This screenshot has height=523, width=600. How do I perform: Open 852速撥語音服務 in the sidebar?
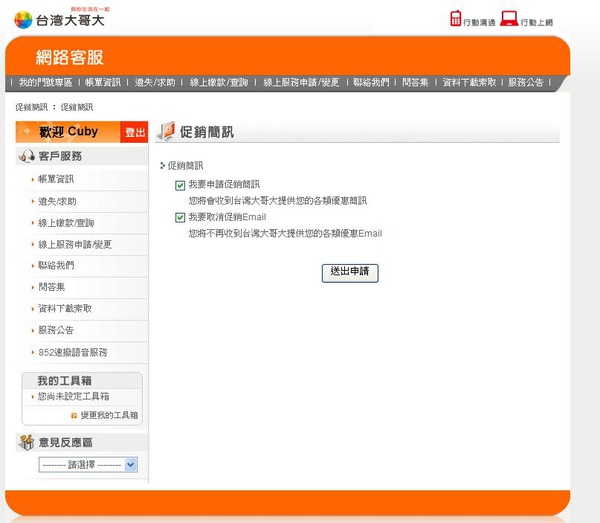pos(73,352)
